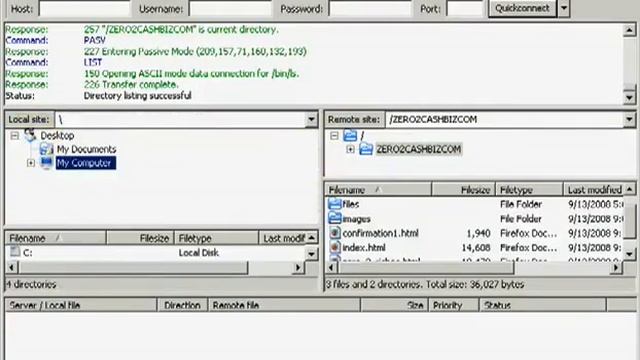Sort remote list by Filesize column
The height and width of the screenshot is (360, 640).
click(463, 190)
